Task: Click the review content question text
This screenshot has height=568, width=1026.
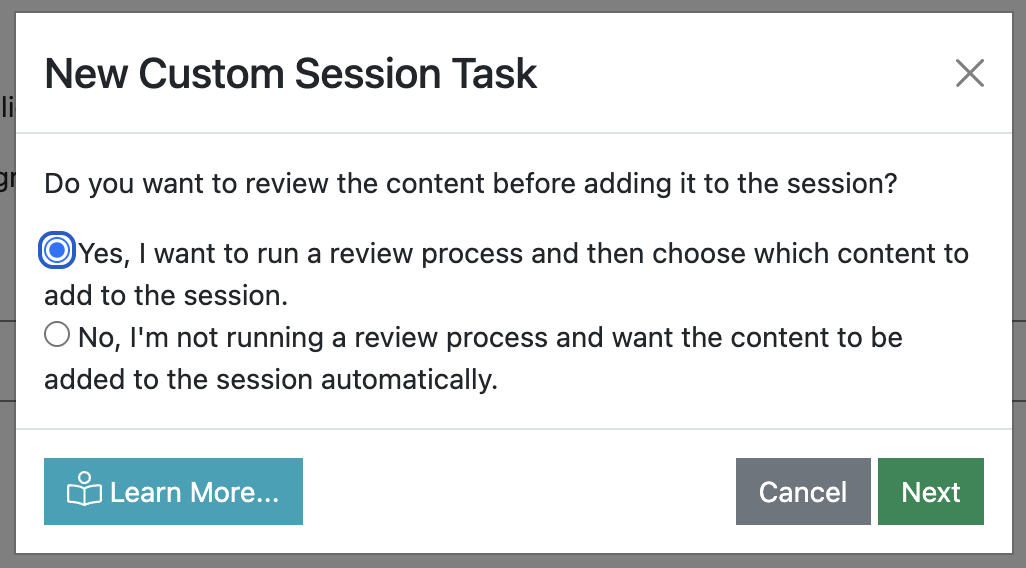Action: [x=470, y=184]
